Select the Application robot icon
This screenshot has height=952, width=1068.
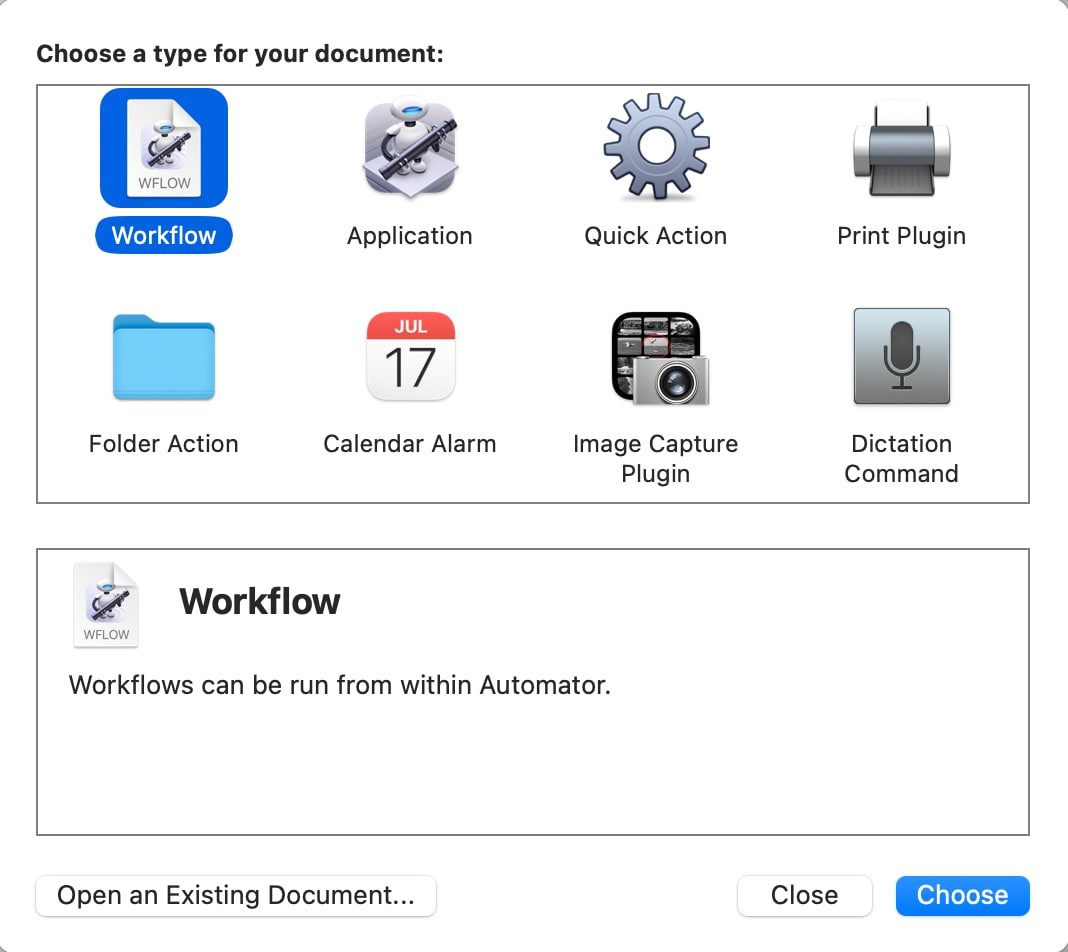[410, 148]
